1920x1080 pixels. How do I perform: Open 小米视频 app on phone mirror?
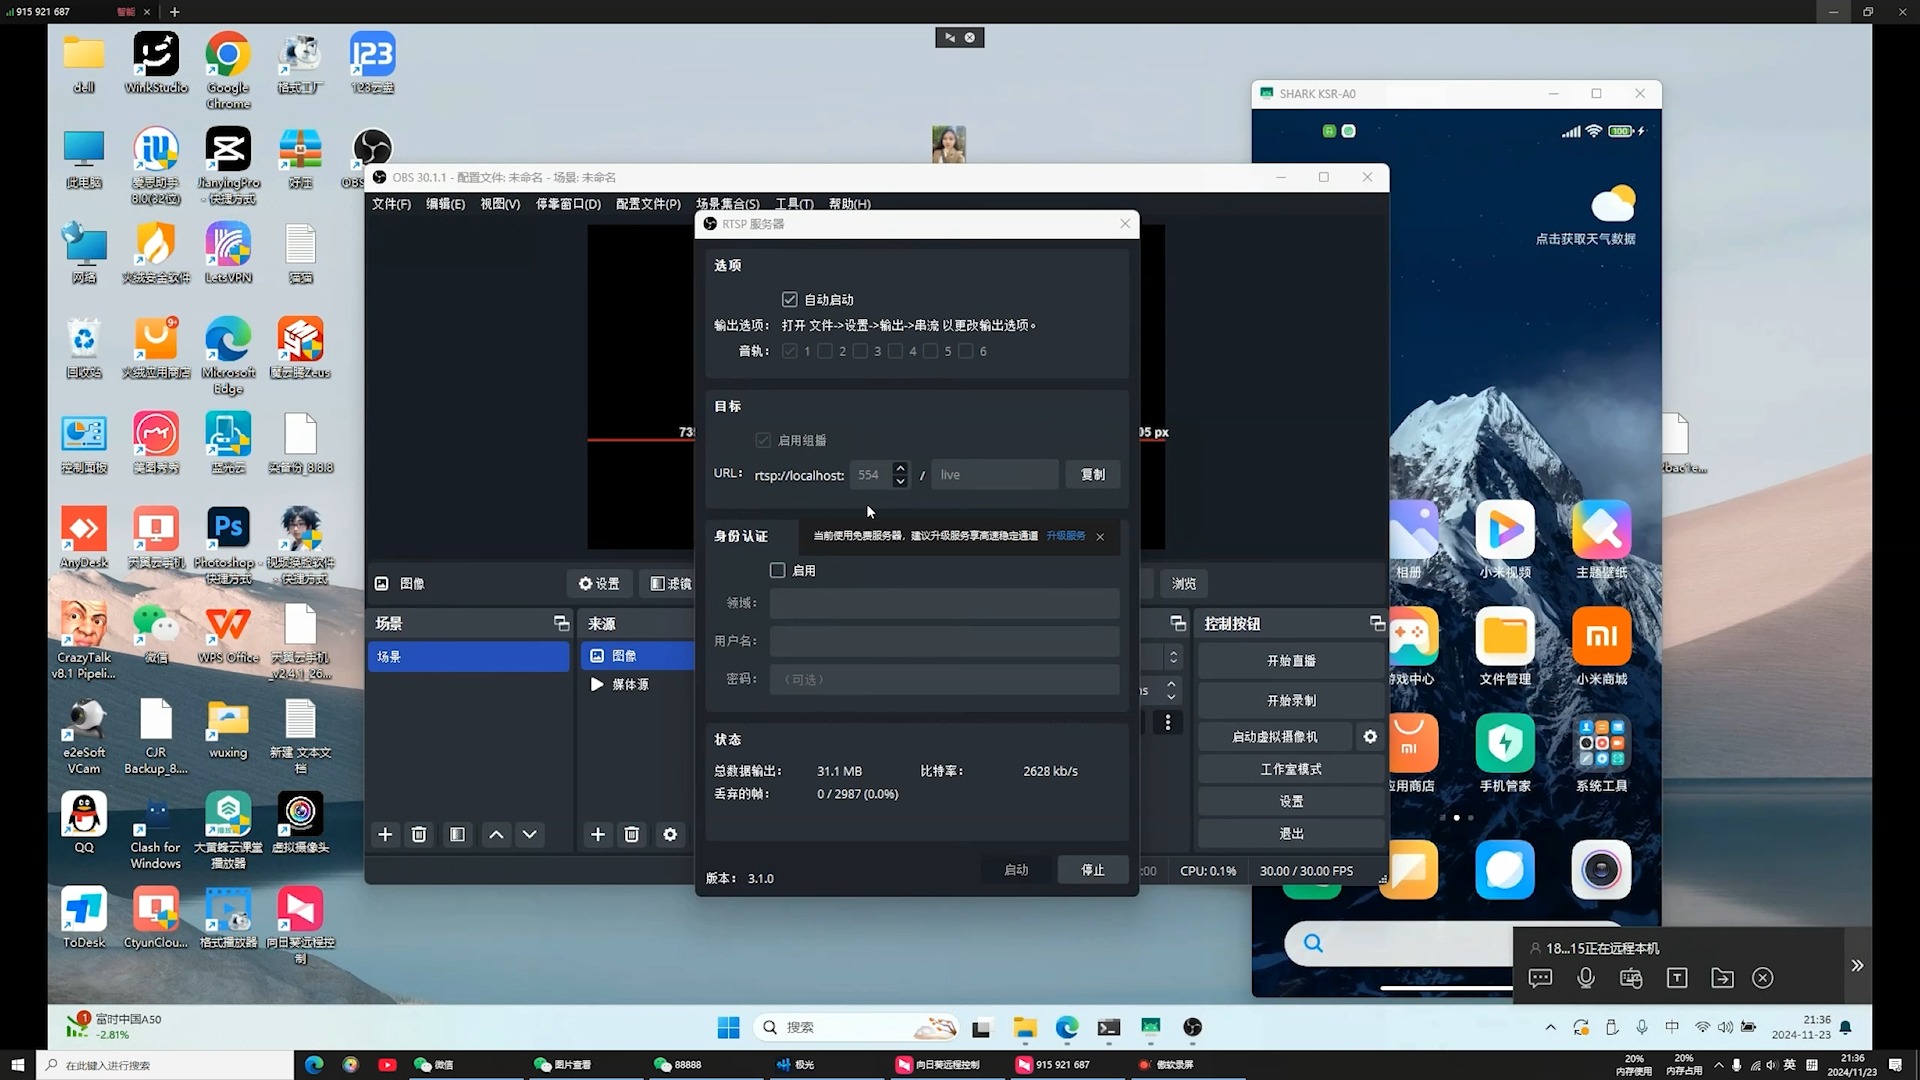point(1505,541)
